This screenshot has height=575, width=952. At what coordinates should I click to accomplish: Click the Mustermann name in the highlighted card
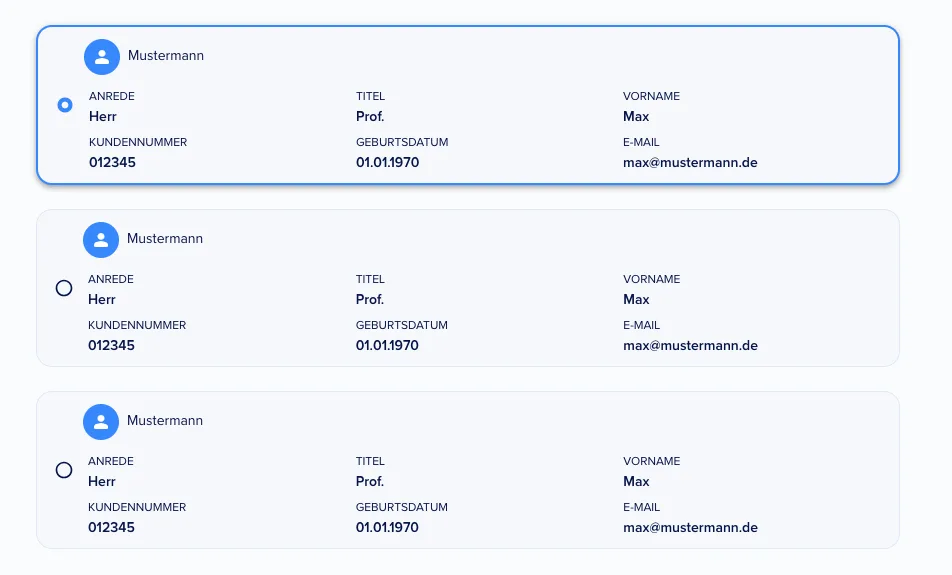[166, 55]
